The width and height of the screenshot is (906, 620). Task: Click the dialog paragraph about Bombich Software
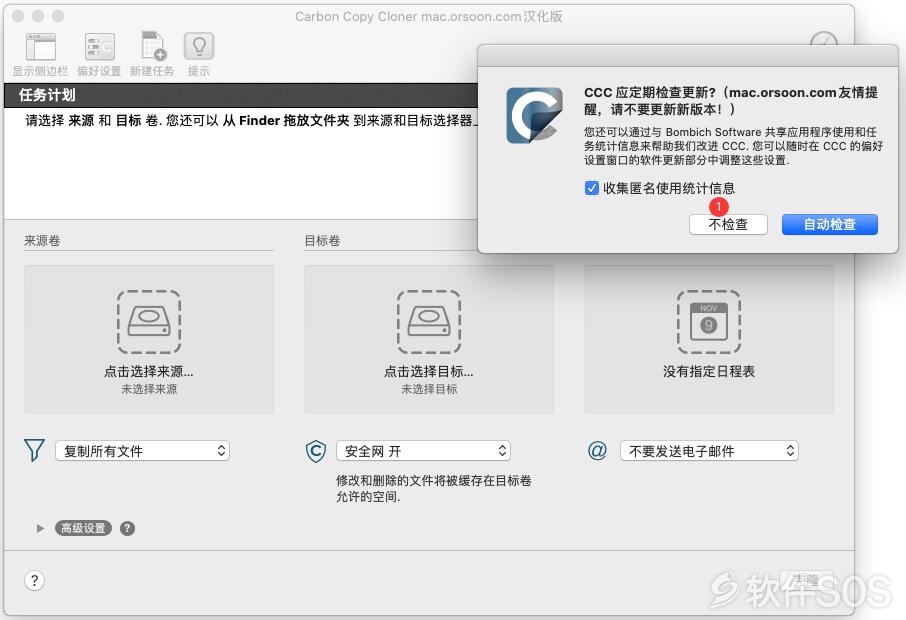point(733,146)
